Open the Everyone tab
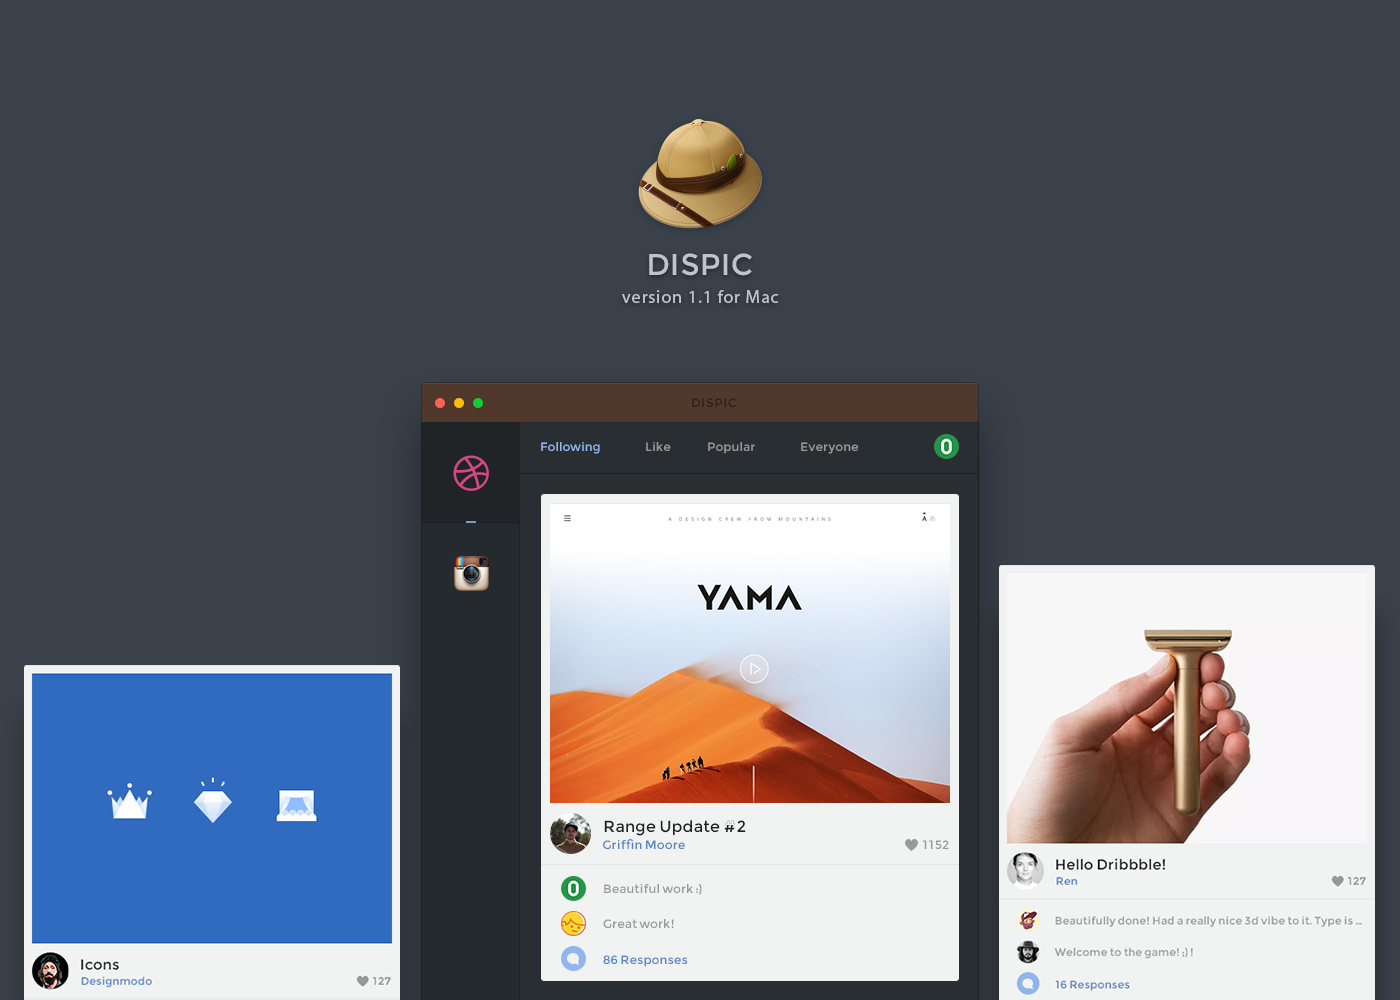Image resolution: width=1400 pixels, height=1000 pixels. 829,447
